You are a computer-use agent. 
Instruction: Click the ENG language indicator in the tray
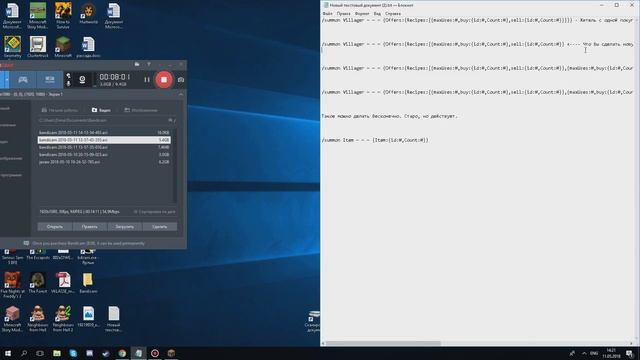click(594, 353)
